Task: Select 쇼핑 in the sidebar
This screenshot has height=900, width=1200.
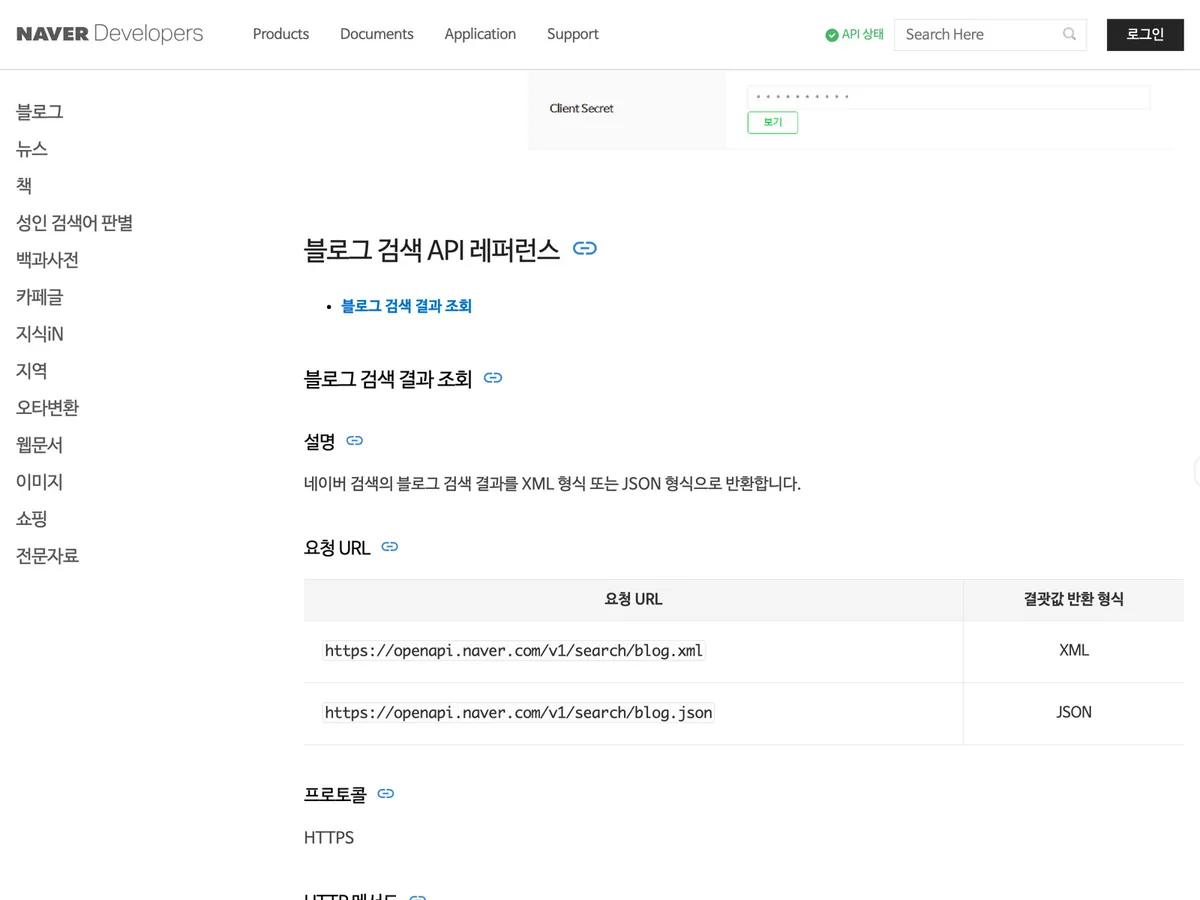Action: pos(32,519)
